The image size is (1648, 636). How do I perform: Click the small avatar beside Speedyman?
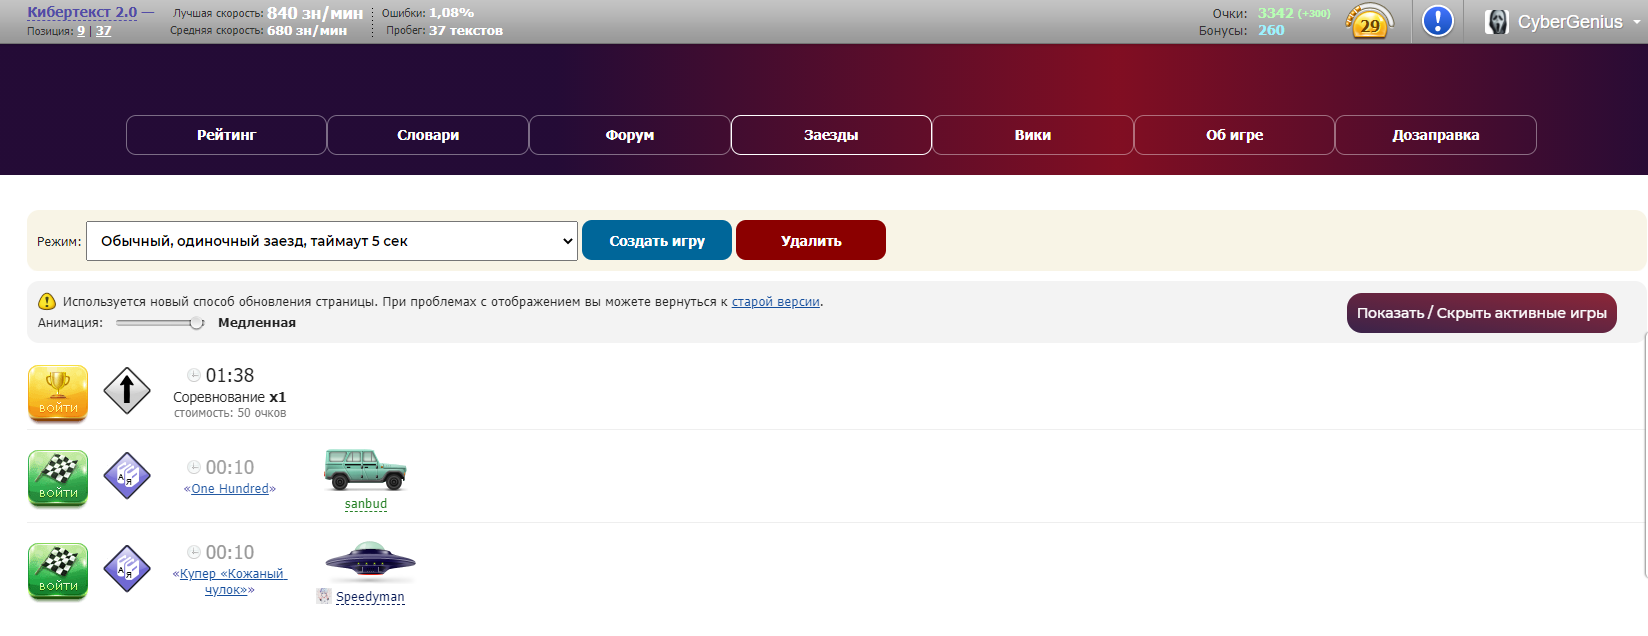pyautogui.click(x=324, y=596)
